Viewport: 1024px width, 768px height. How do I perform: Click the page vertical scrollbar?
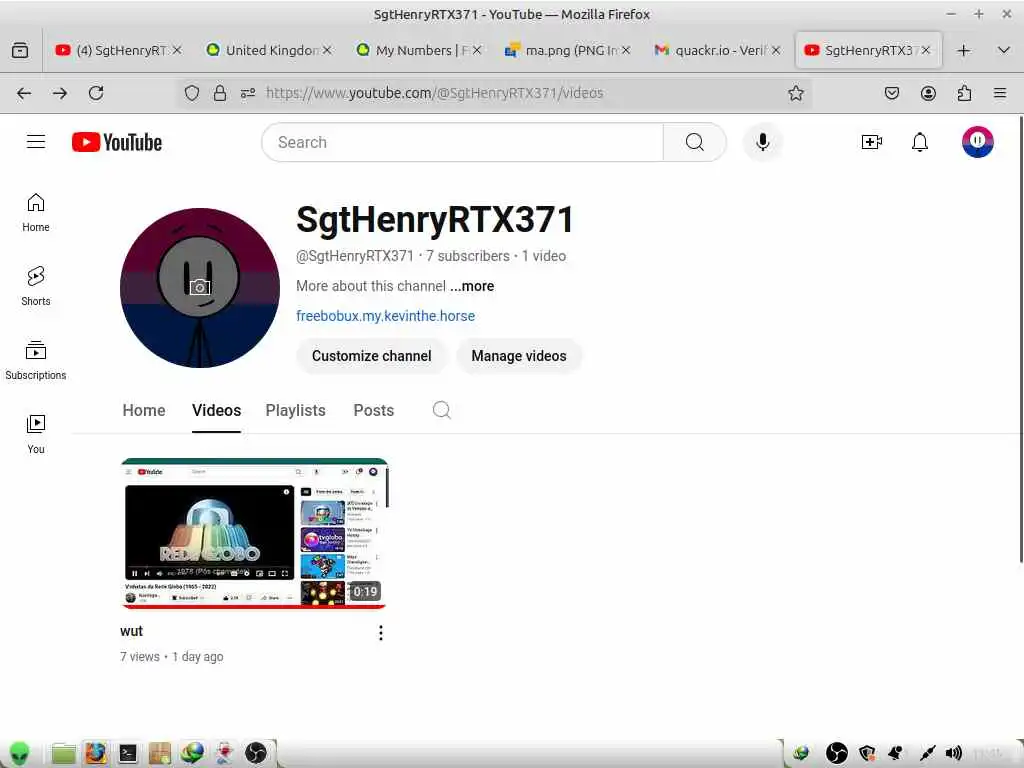[1021, 340]
